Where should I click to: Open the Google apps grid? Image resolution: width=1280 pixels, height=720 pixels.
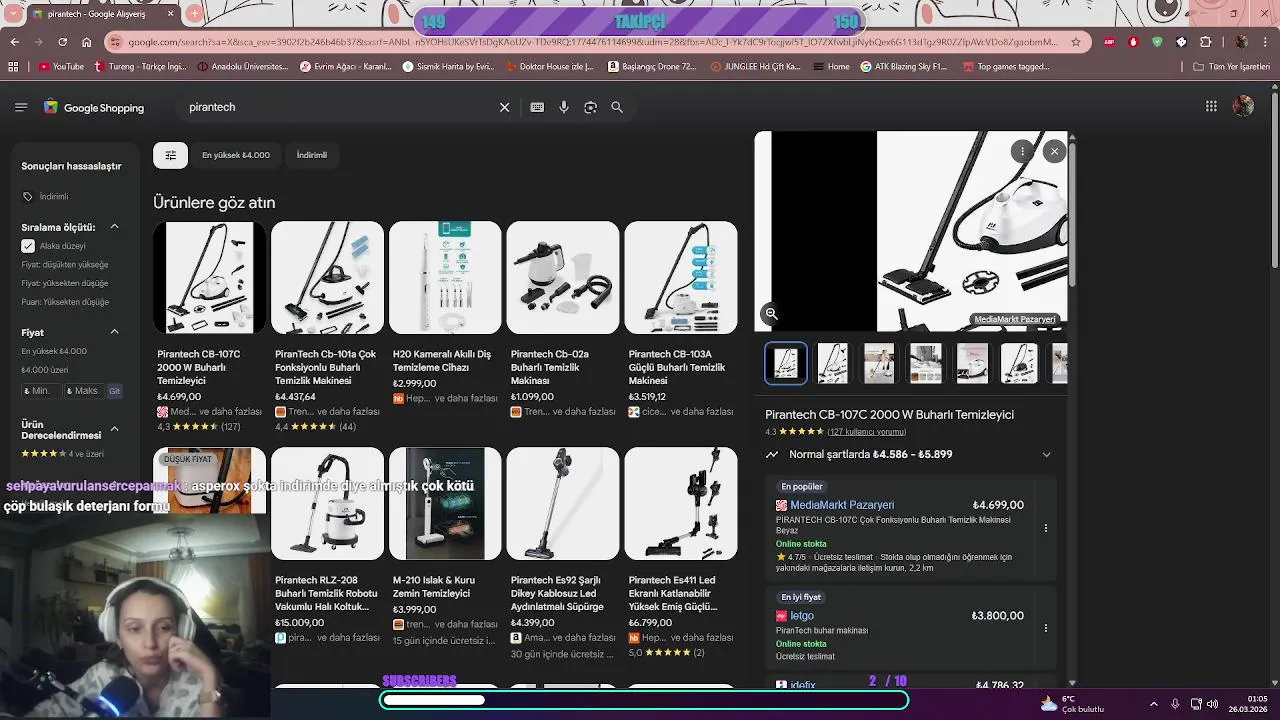click(1211, 106)
